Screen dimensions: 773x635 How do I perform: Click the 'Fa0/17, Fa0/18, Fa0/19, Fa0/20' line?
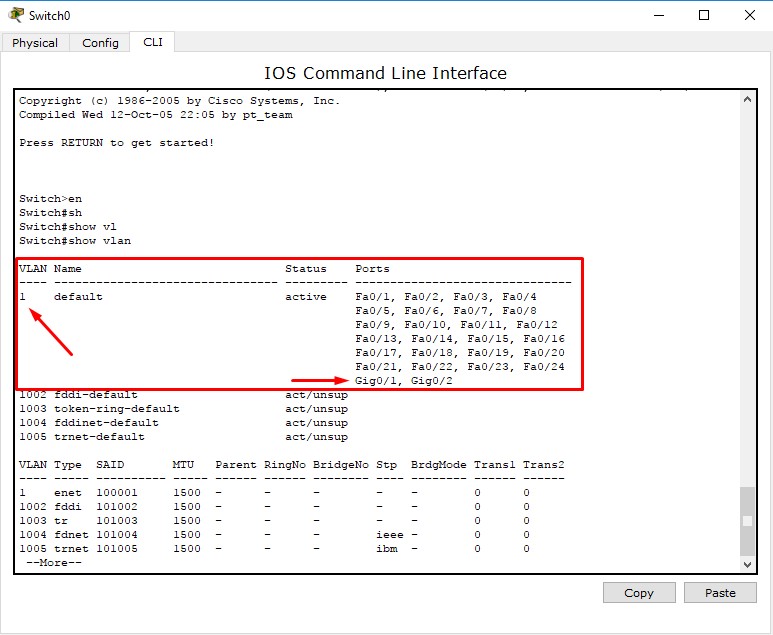click(460, 353)
